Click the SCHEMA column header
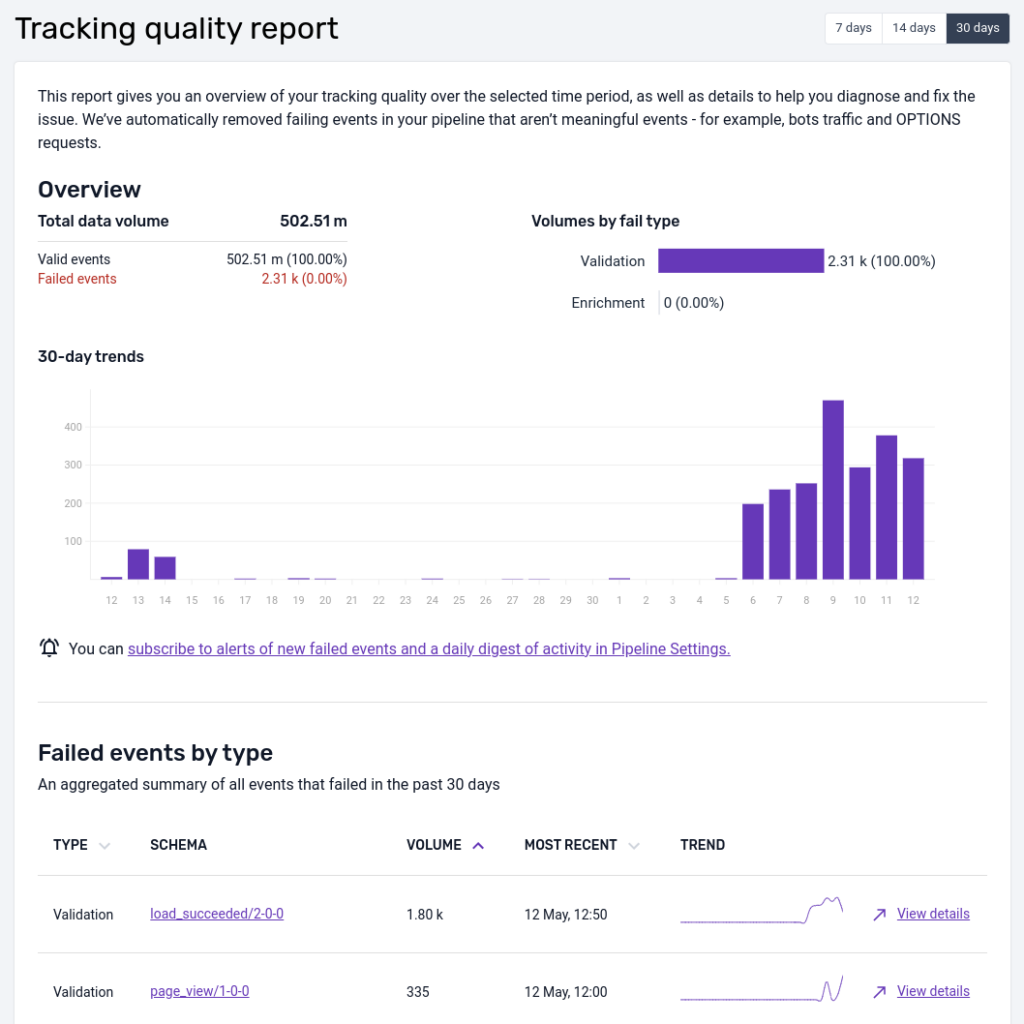The height and width of the screenshot is (1024, 1024). 178,845
